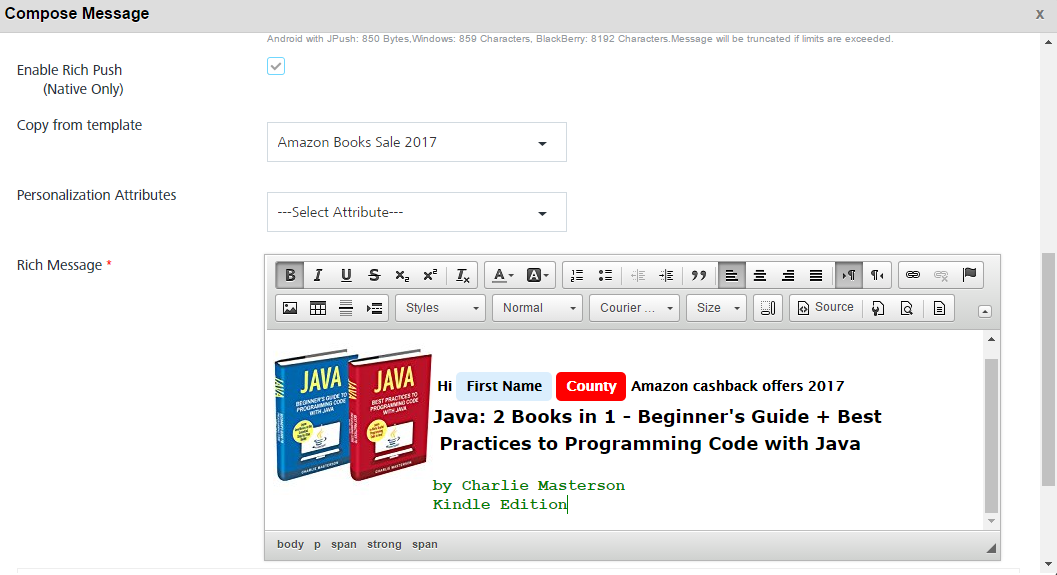
Task: Click 'Kindle Edition' text in editor
Action: [x=500, y=504]
